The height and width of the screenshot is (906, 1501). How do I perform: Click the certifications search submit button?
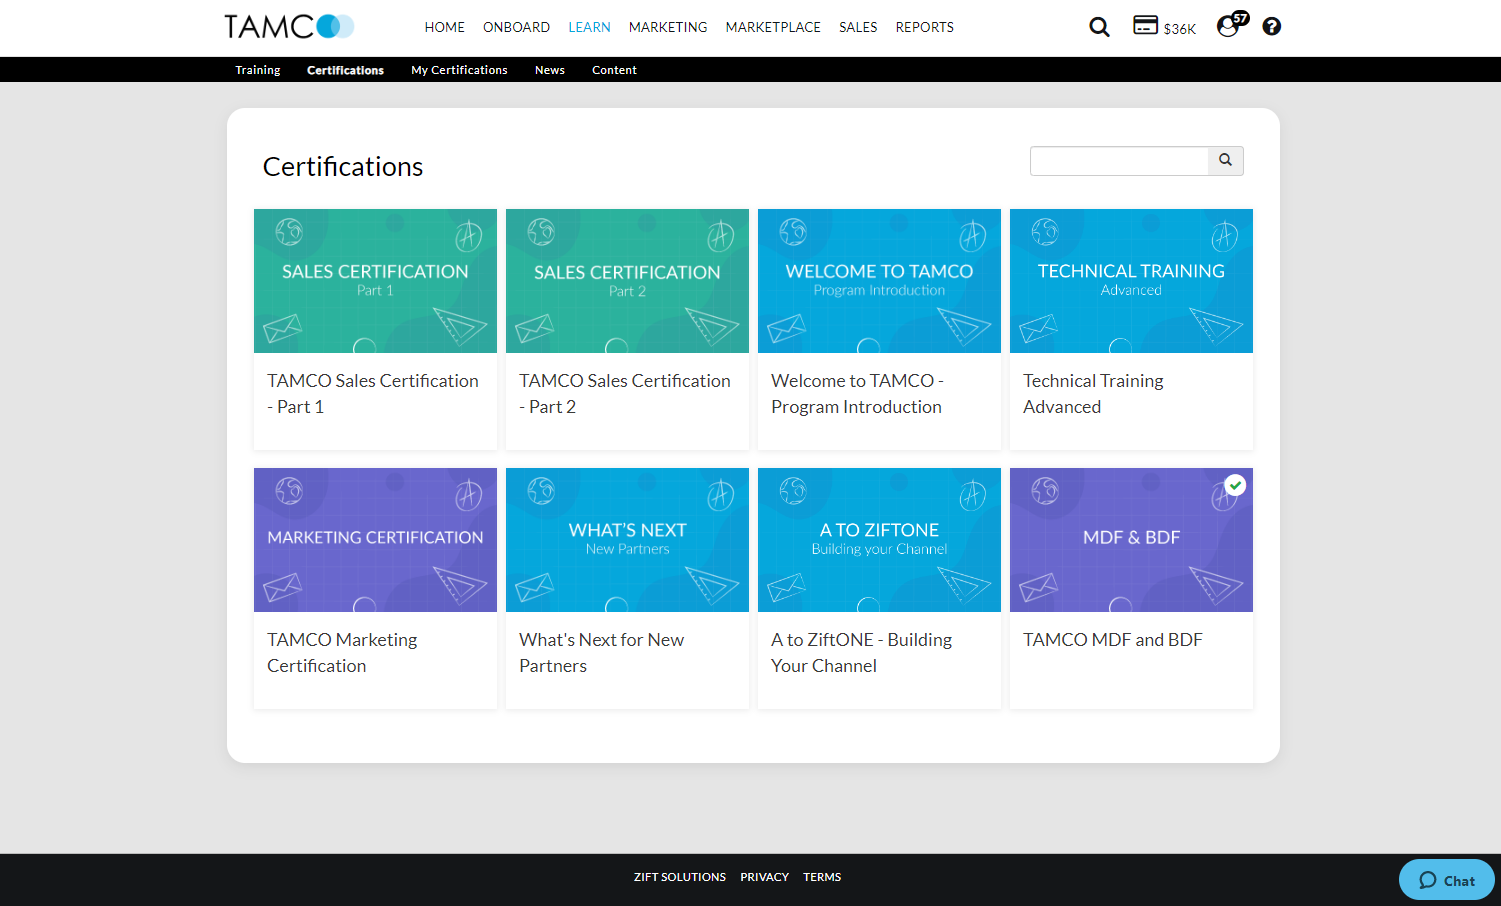pyautogui.click(x=1225, y=161)
